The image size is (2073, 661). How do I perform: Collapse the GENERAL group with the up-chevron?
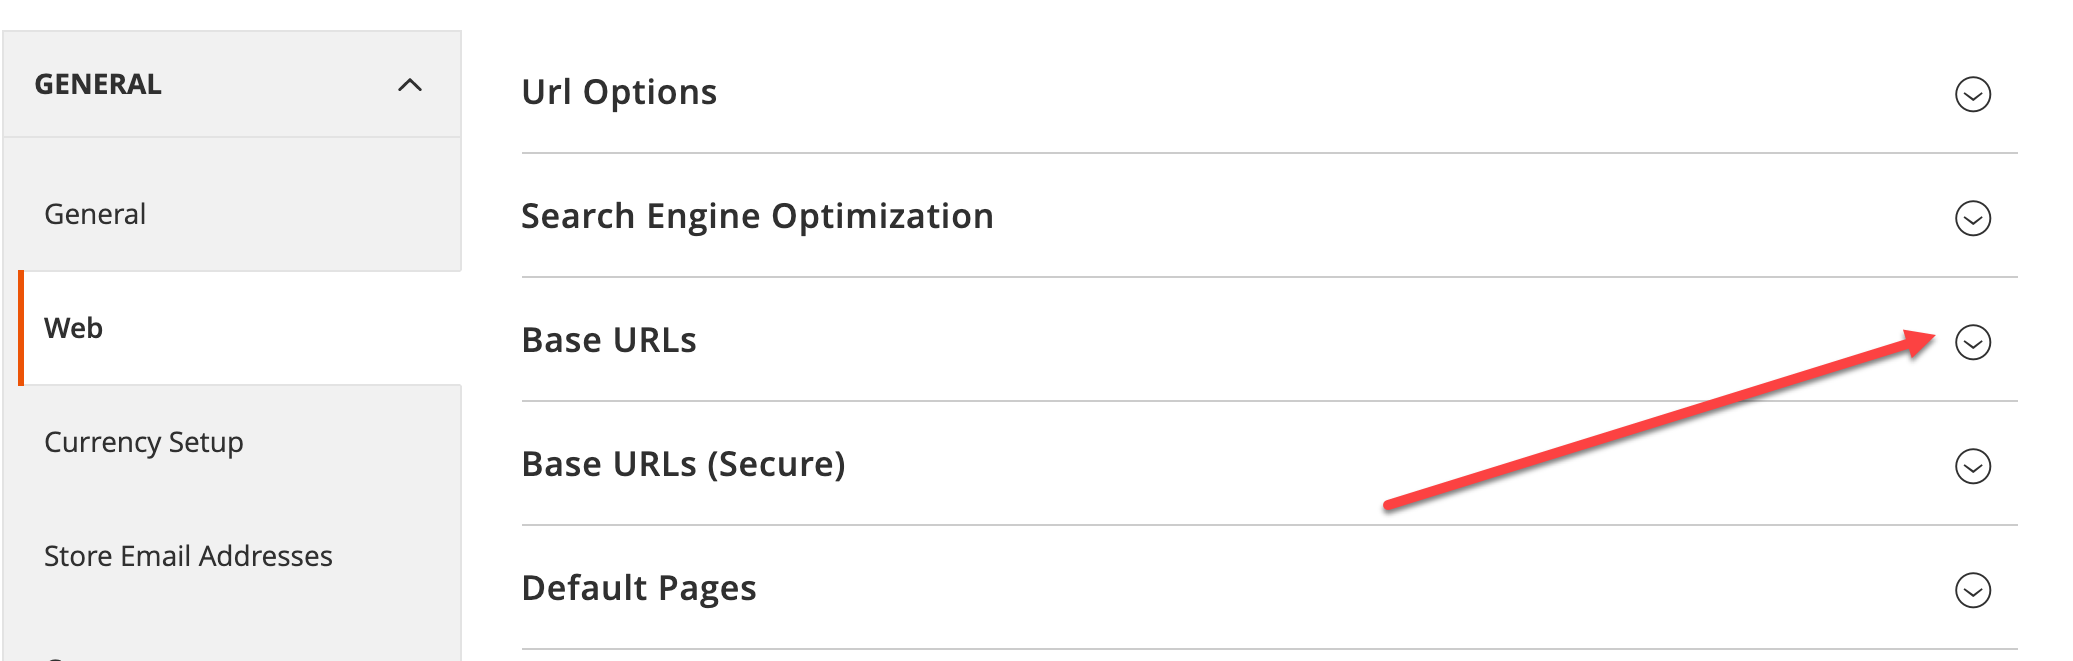410,85
